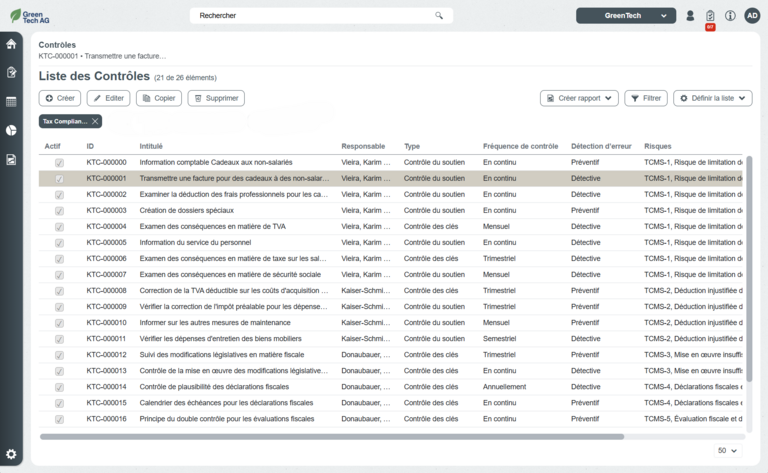Open the tasks clipboard with red badge

[710, 16]
